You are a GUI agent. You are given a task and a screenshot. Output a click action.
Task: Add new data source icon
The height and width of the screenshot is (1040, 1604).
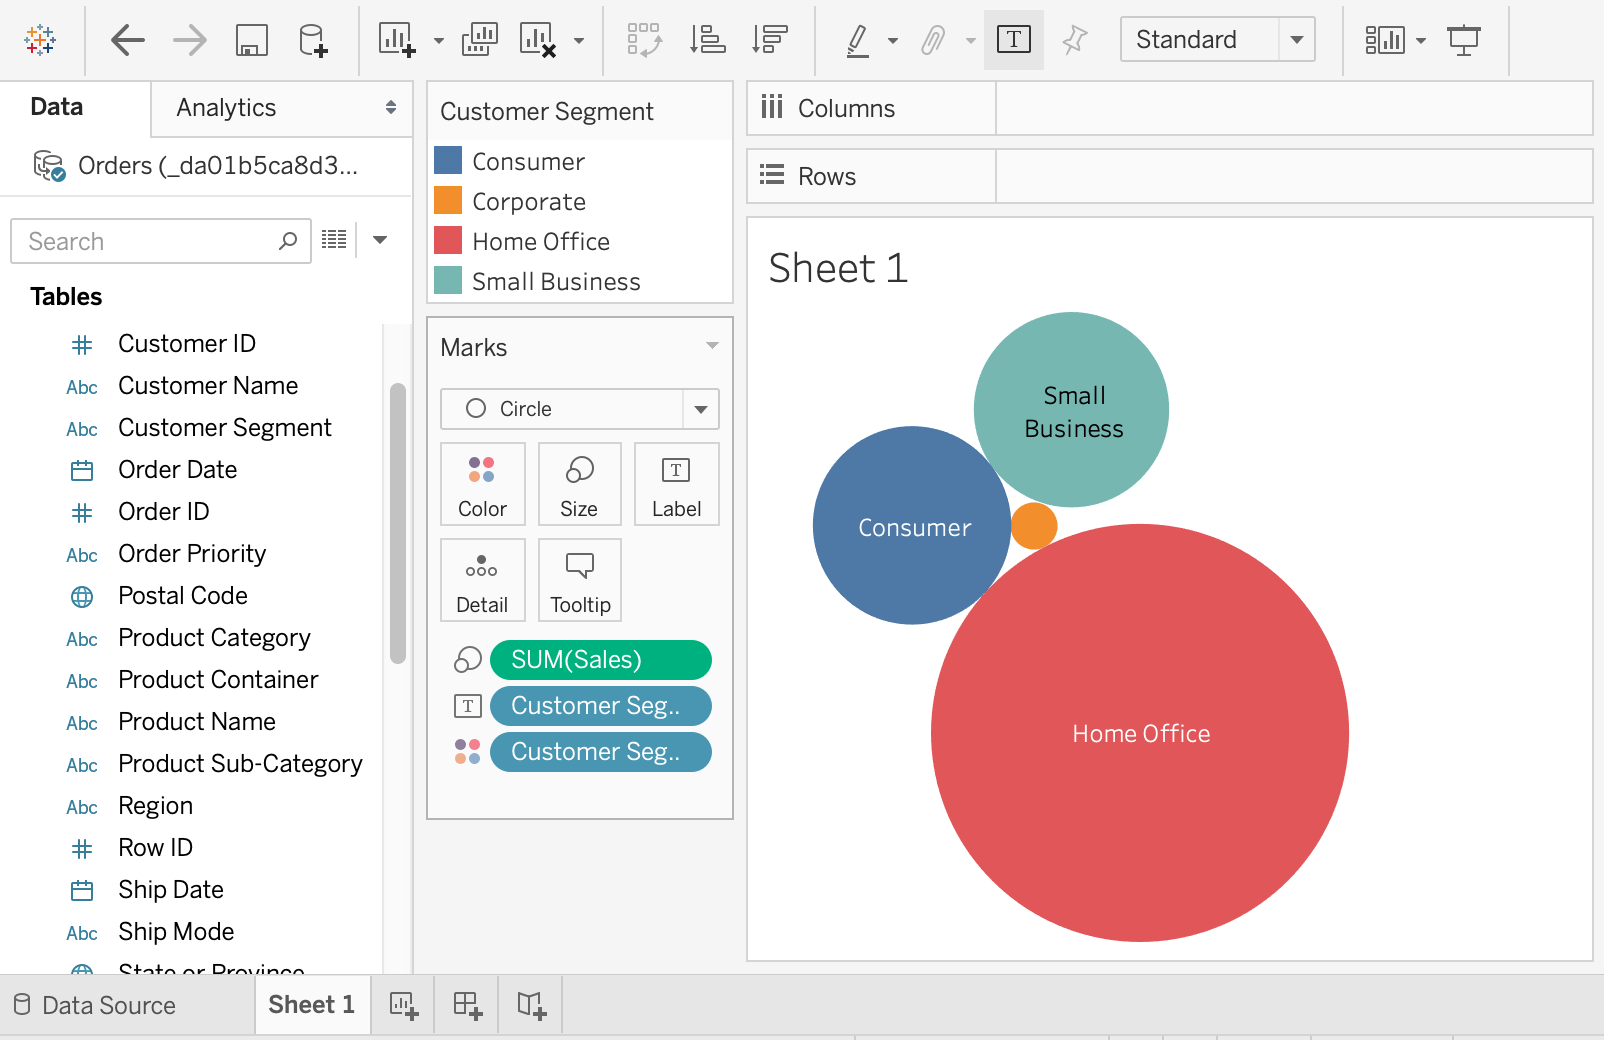click(313, 40)
